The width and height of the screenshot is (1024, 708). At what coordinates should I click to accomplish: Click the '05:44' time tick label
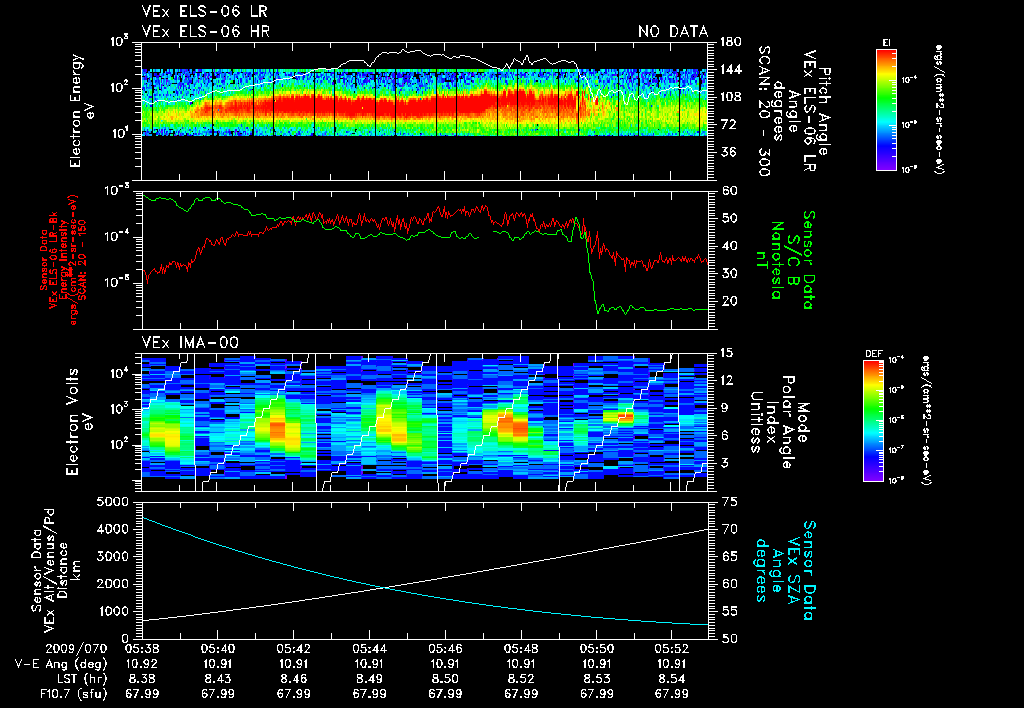[370, 650]
